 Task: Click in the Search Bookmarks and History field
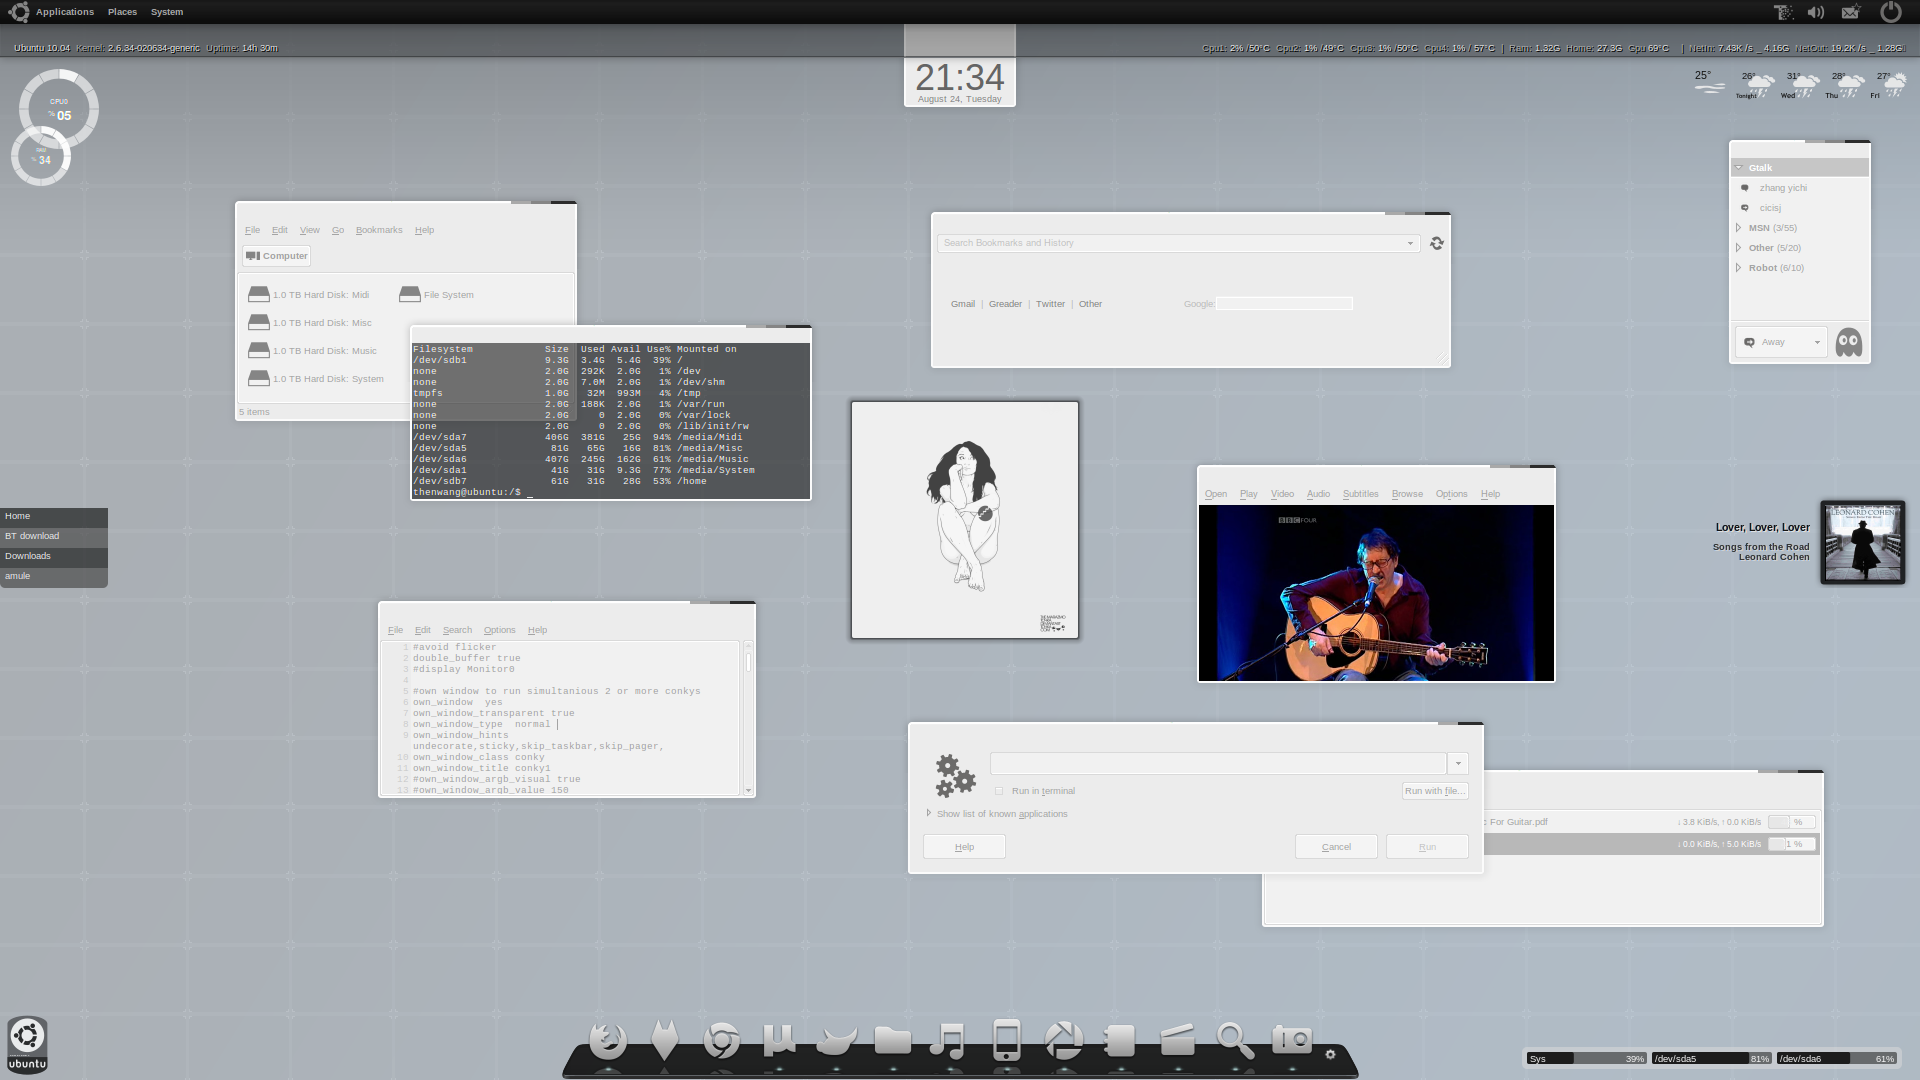[x=1170, y=243]
